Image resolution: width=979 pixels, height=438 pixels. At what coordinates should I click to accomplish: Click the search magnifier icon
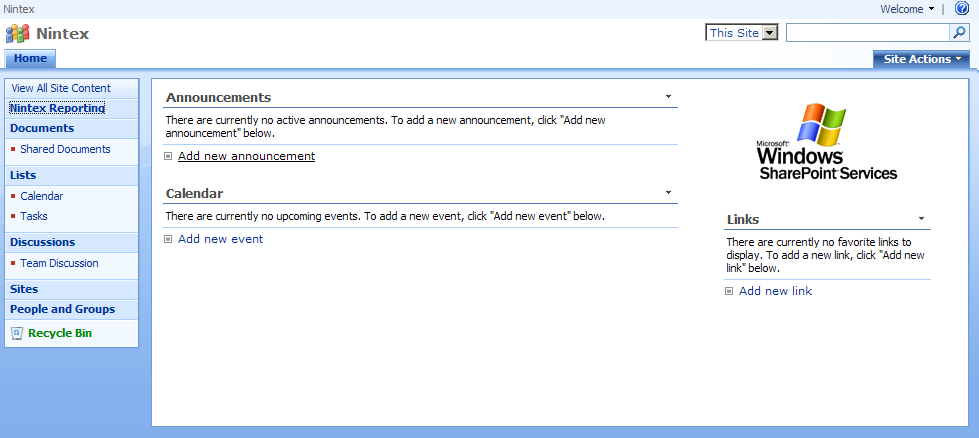pyautogui.click(x=959, y=33)
